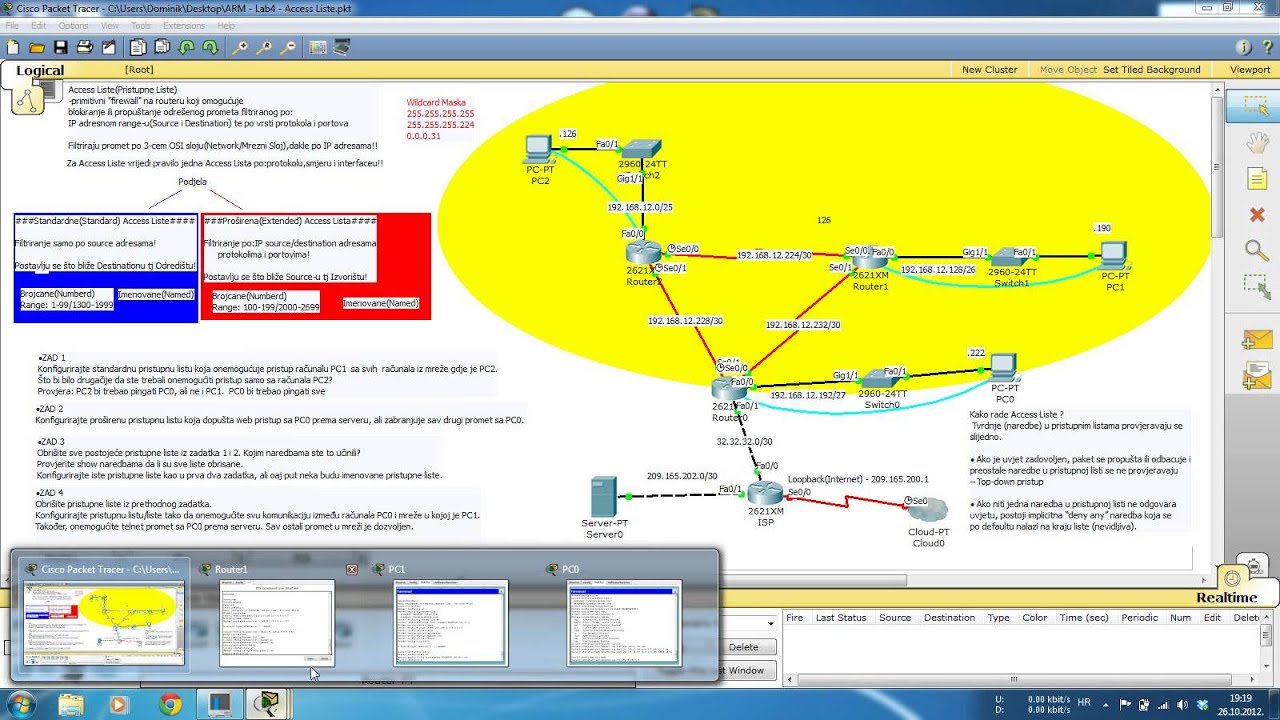
Task: Open the Edit menu
Action: click(39, 25)
